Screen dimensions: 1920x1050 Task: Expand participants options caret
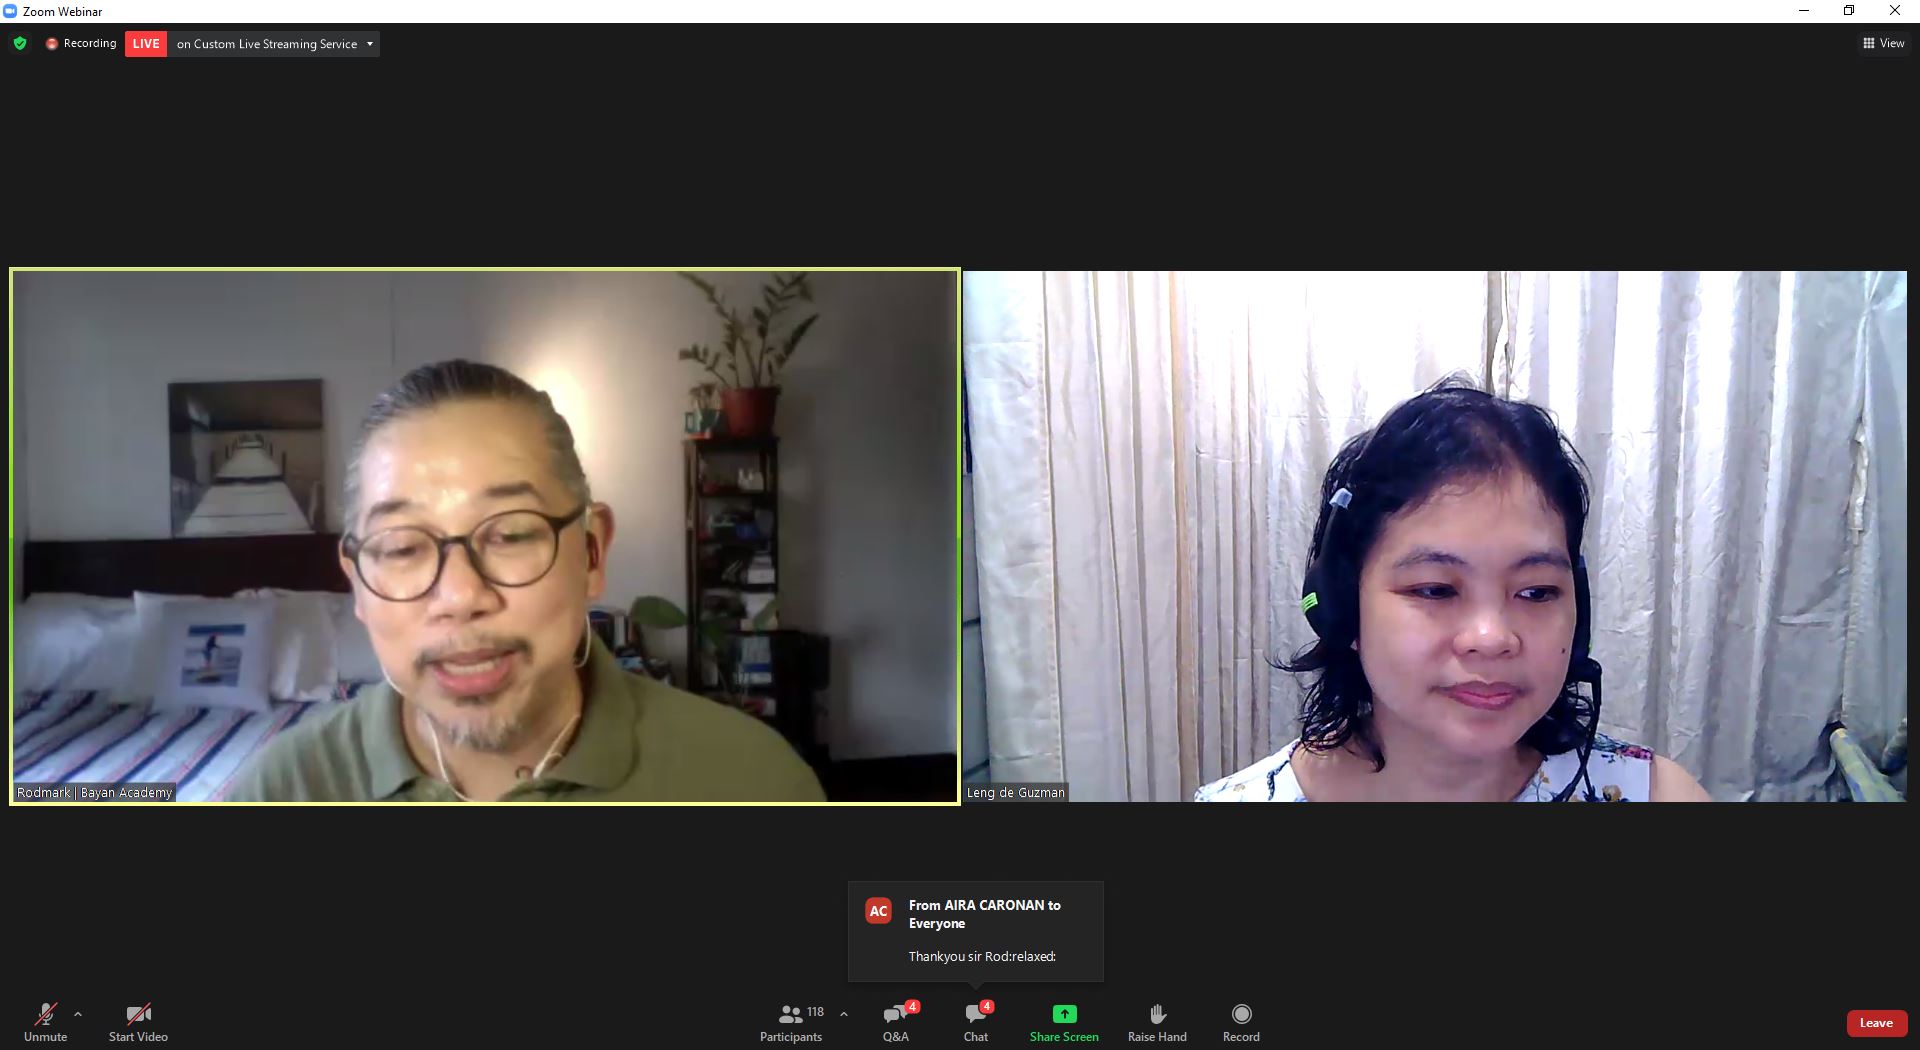[844, 1014]
